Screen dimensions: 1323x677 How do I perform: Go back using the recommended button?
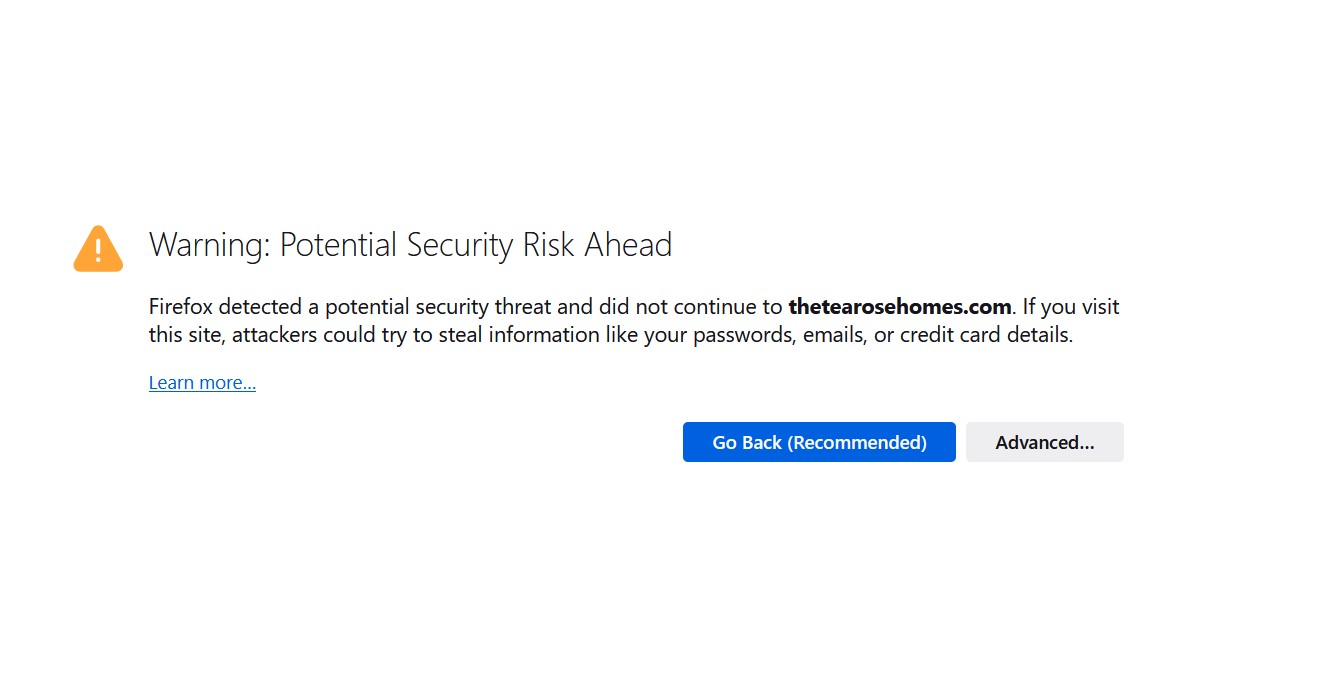pos(819,442)
